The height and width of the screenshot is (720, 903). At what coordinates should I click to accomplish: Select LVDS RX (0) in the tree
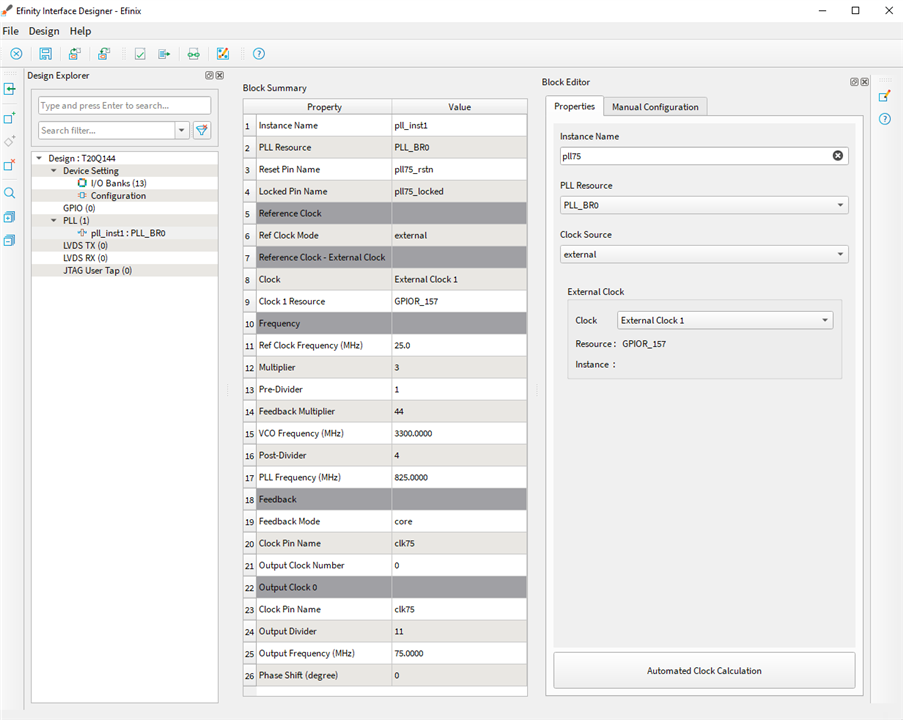click(x=85, y=258)
